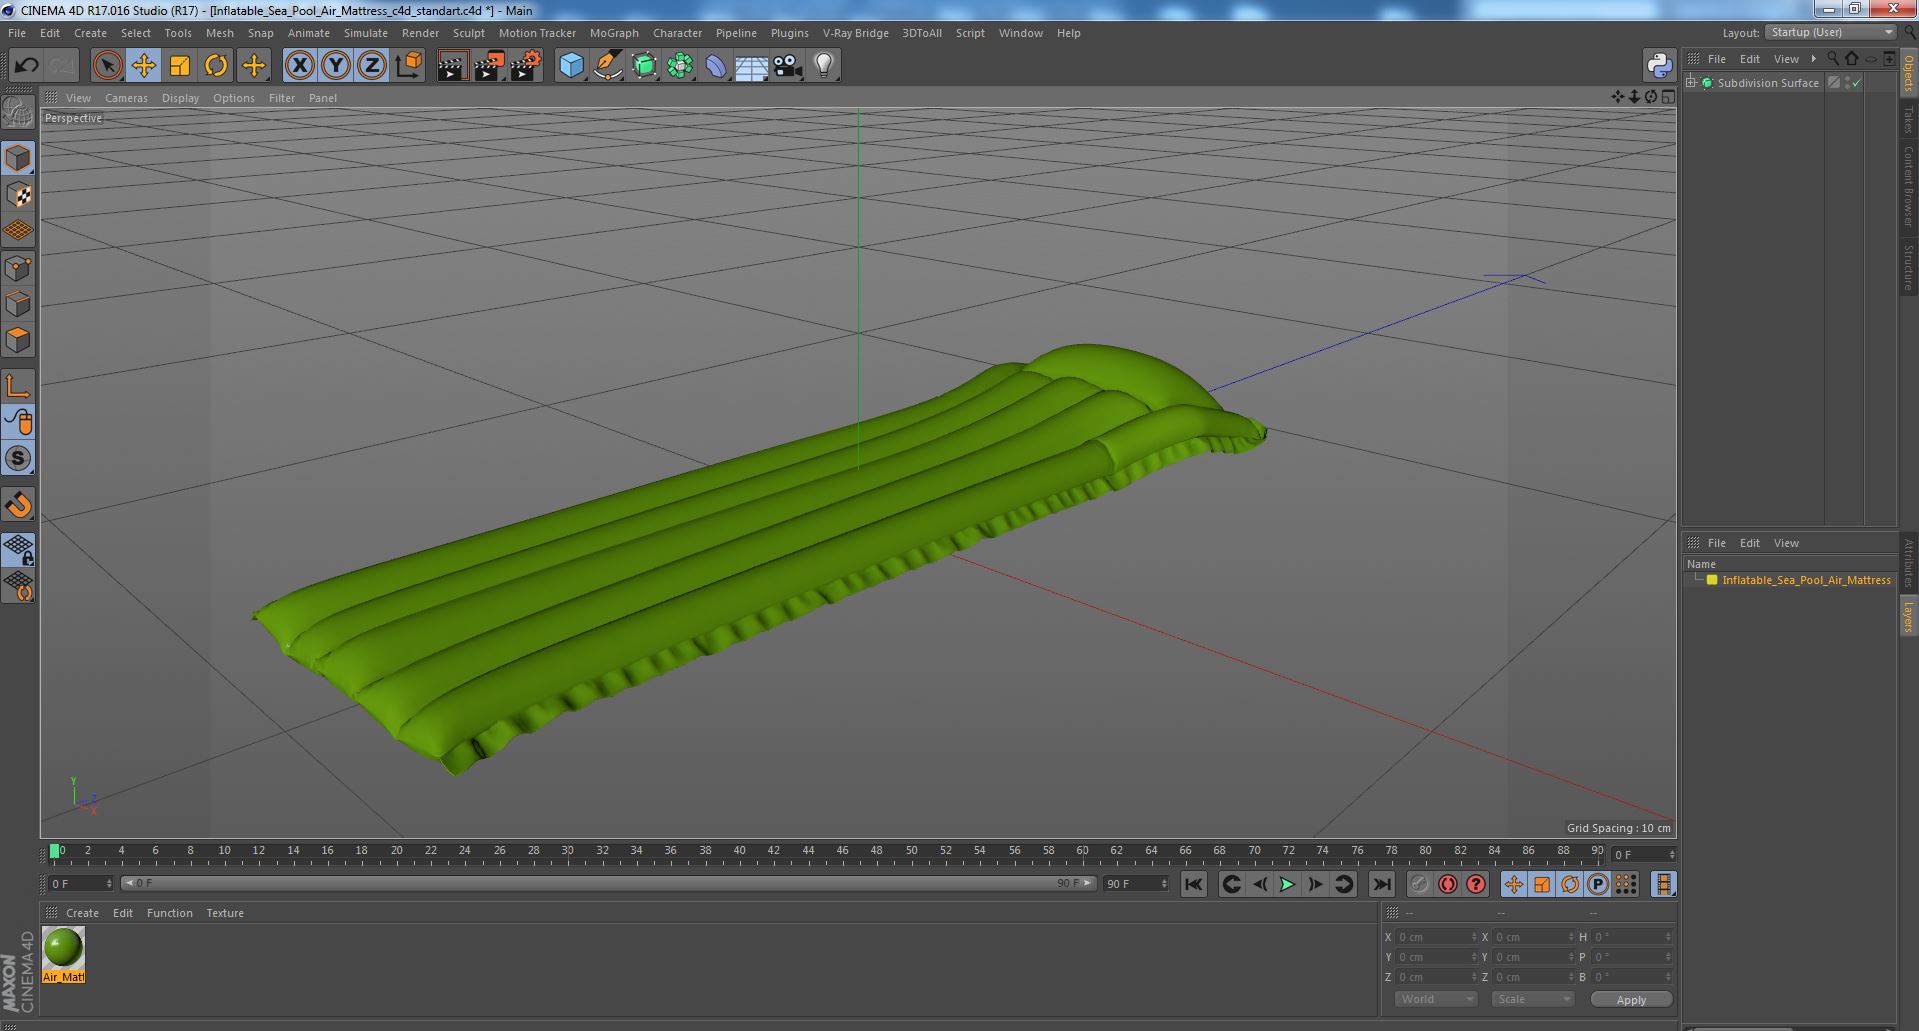Expand the Subdivision Surface object tree
The width and height of the screenshot is (1919, 1031).
click(1691, 83)
